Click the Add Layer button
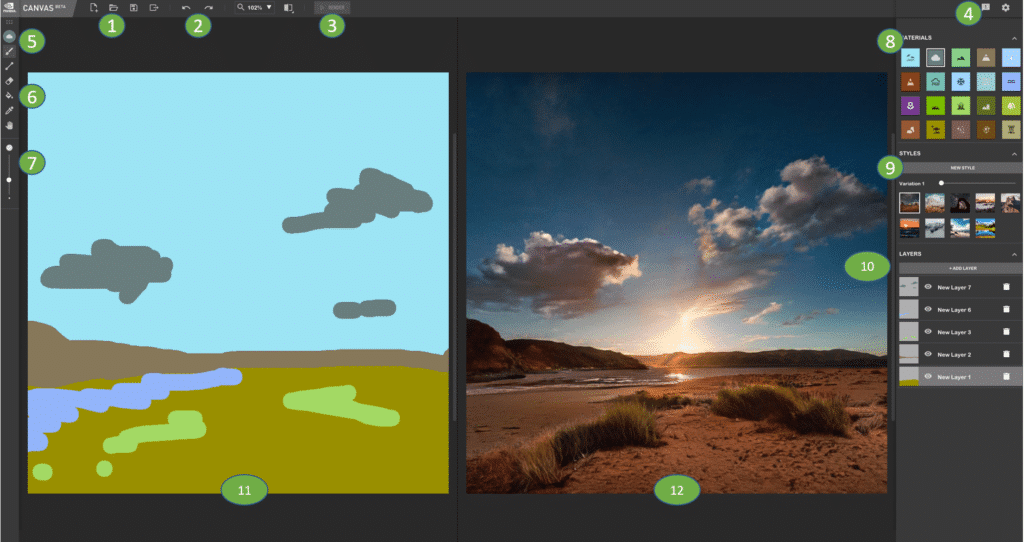This screenshot has width=1024, height=542. 959,269
